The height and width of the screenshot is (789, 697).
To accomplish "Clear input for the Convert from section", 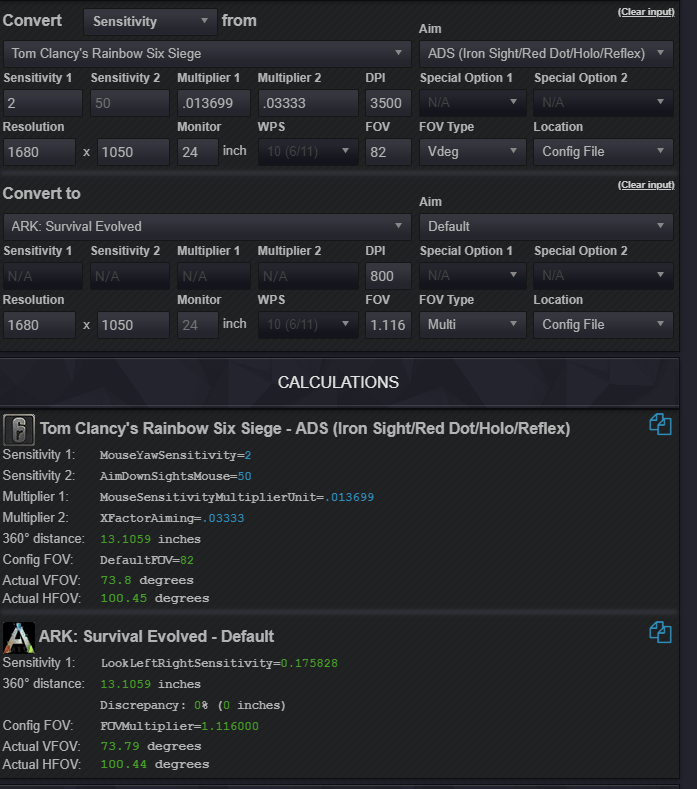I will 646,12.
